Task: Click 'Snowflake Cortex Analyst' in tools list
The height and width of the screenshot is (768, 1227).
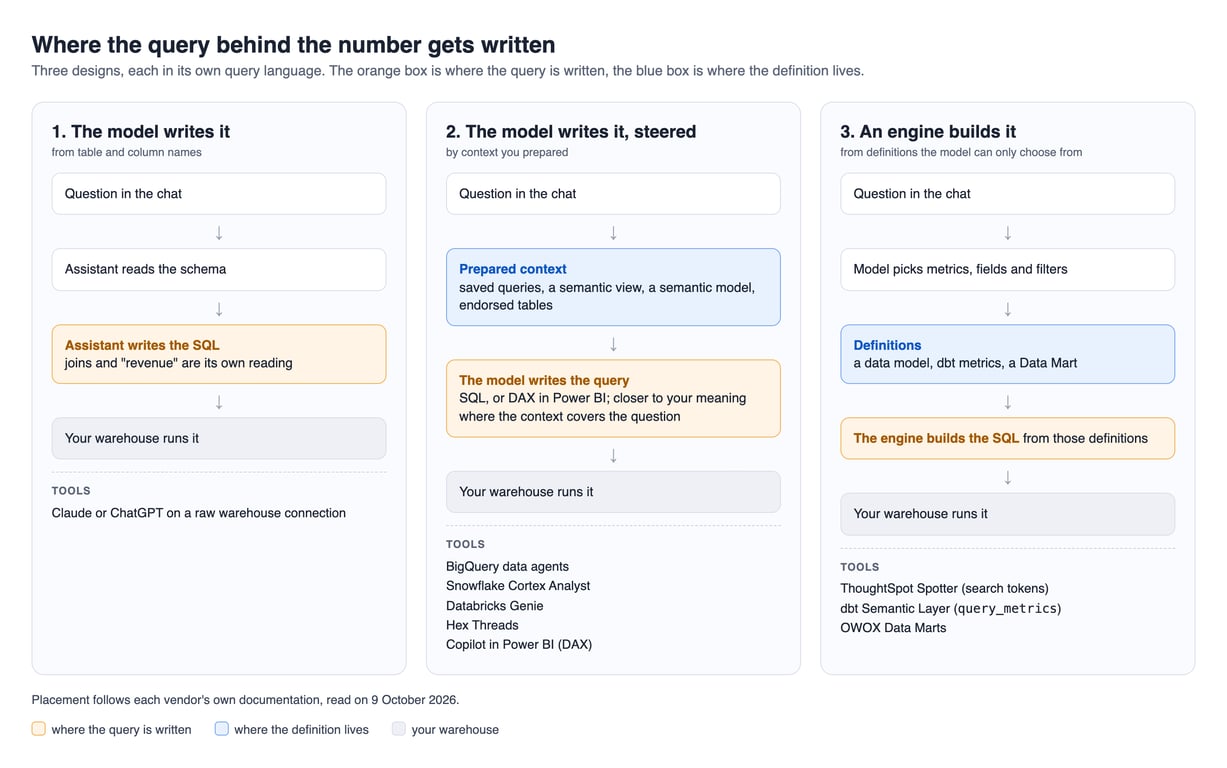Action: click(518, 586)
